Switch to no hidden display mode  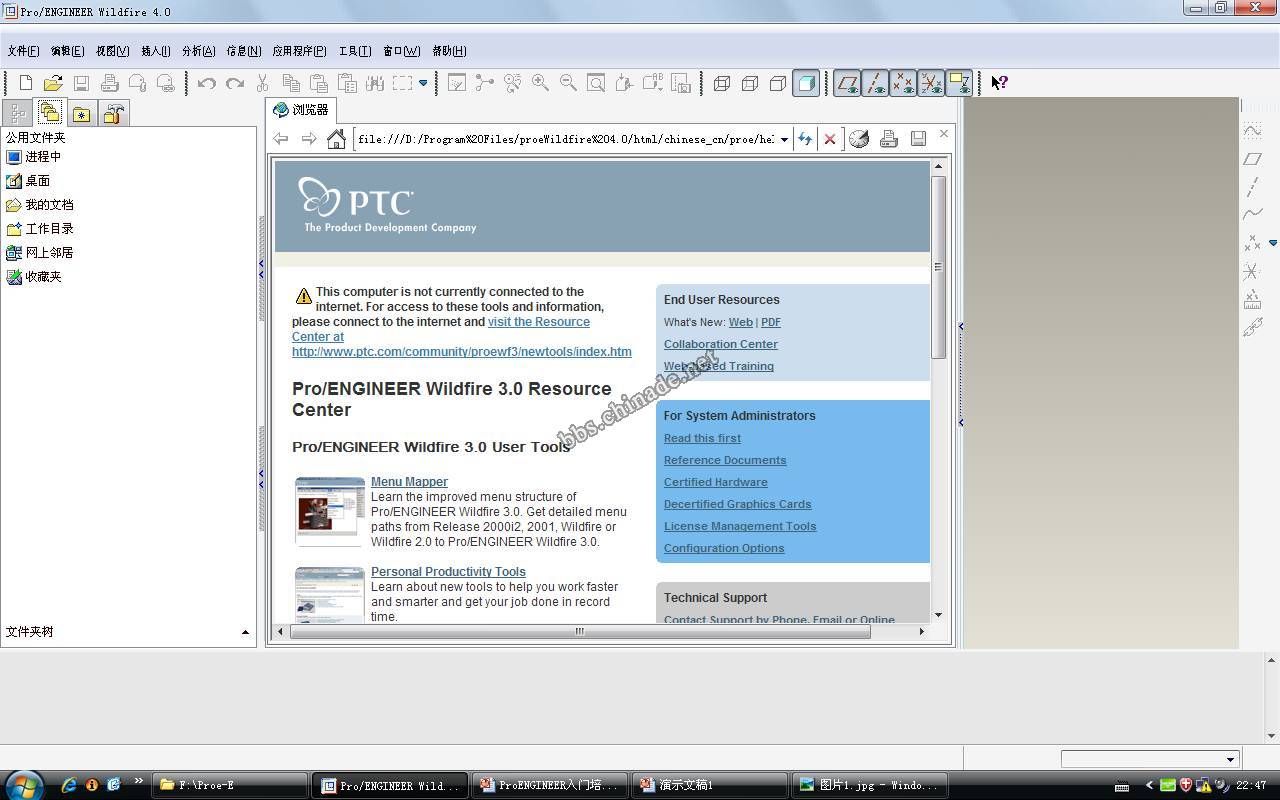point(778,83)
